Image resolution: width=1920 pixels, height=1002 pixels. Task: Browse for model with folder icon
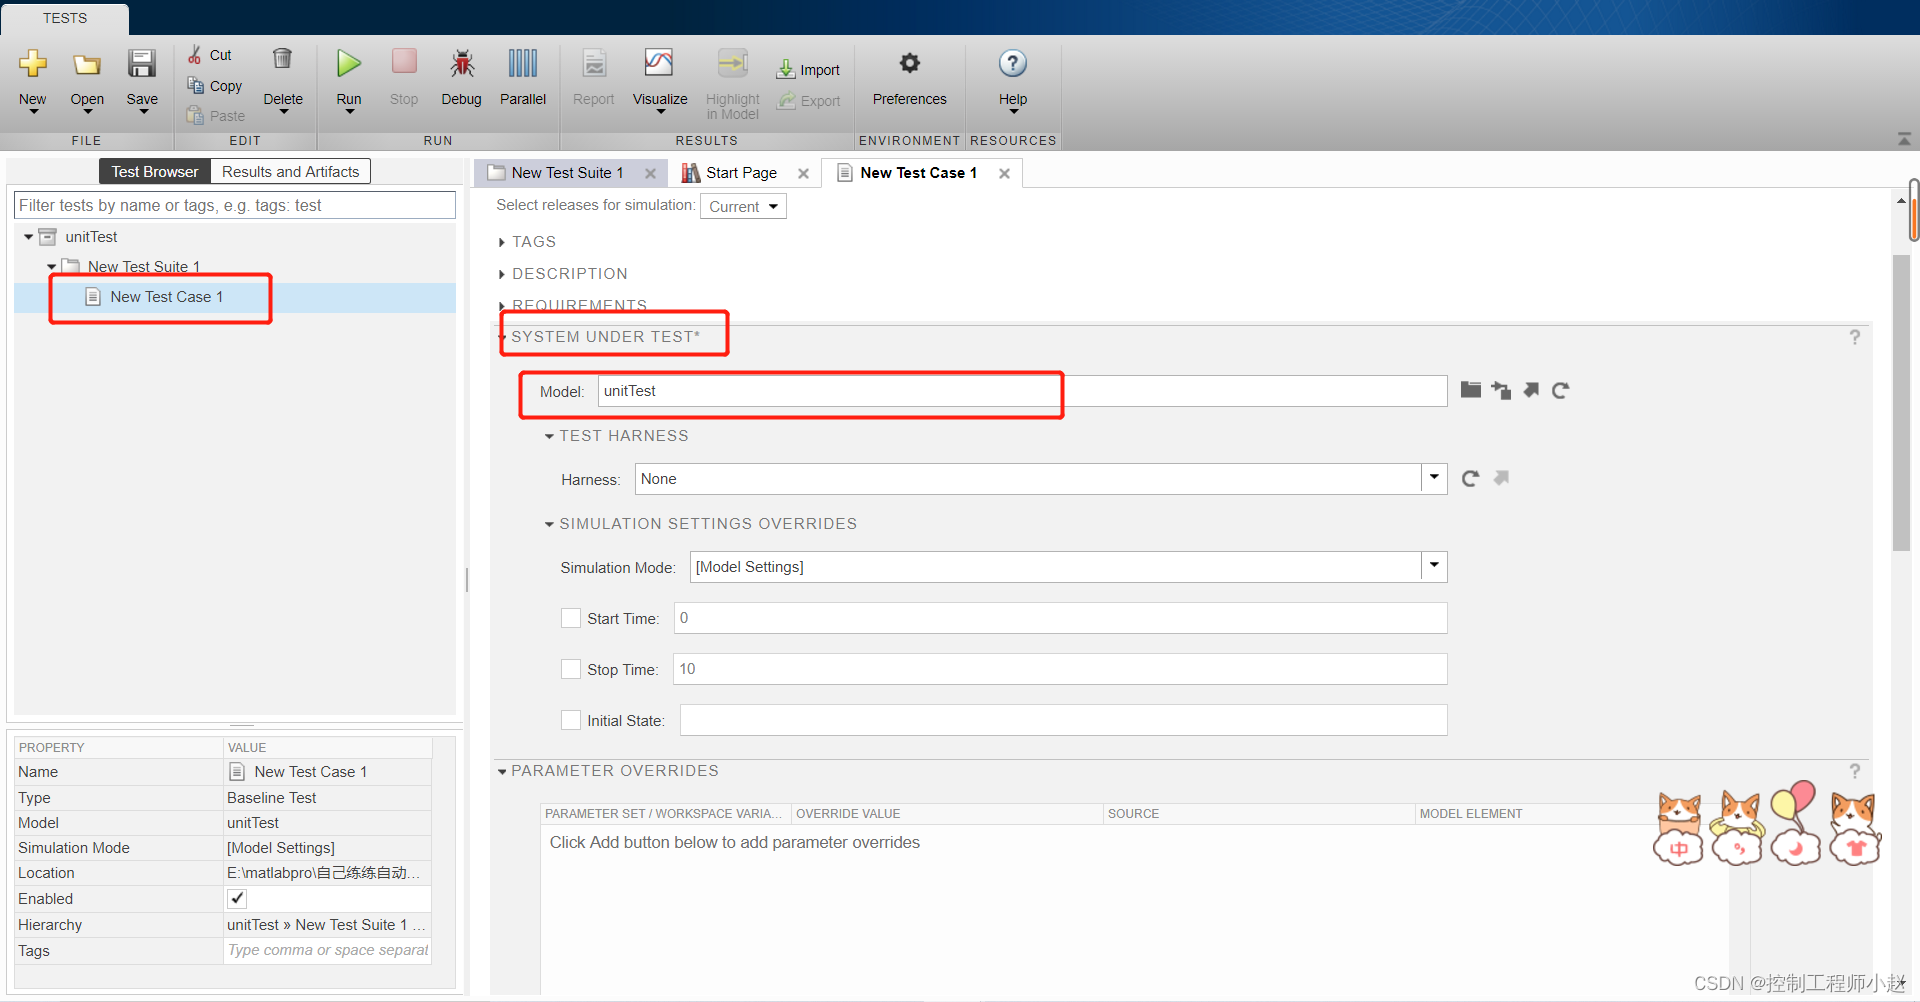point(1470,390)
